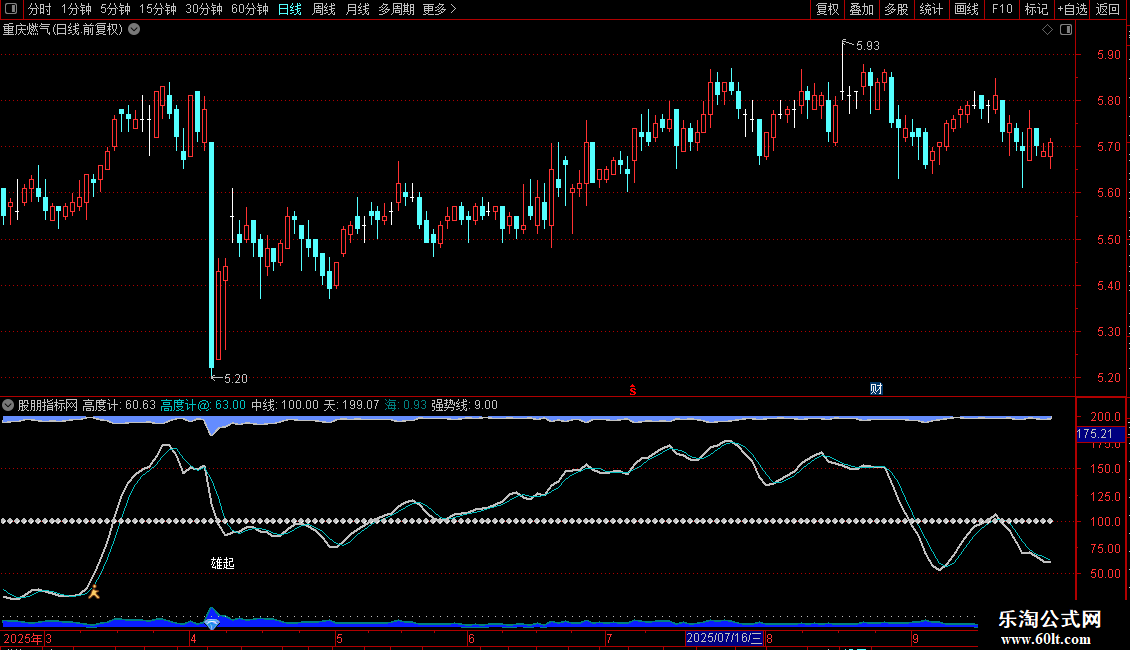Open the F10 company info
This screenshot has height=650, width=1130.
1002,9
